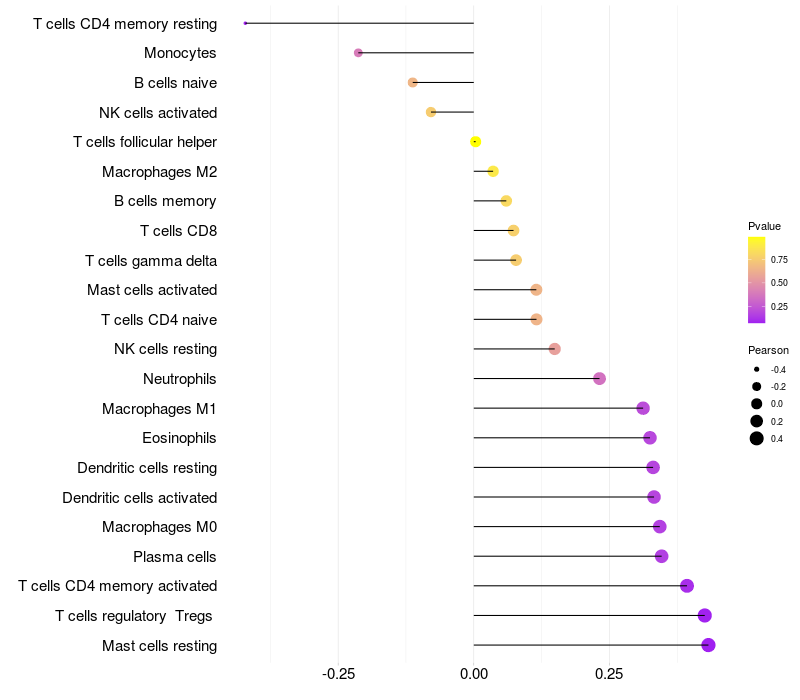Click the T cells regulatory Tregs dot
Viewport: 800px width, 700px height.
tap(705, 616)
